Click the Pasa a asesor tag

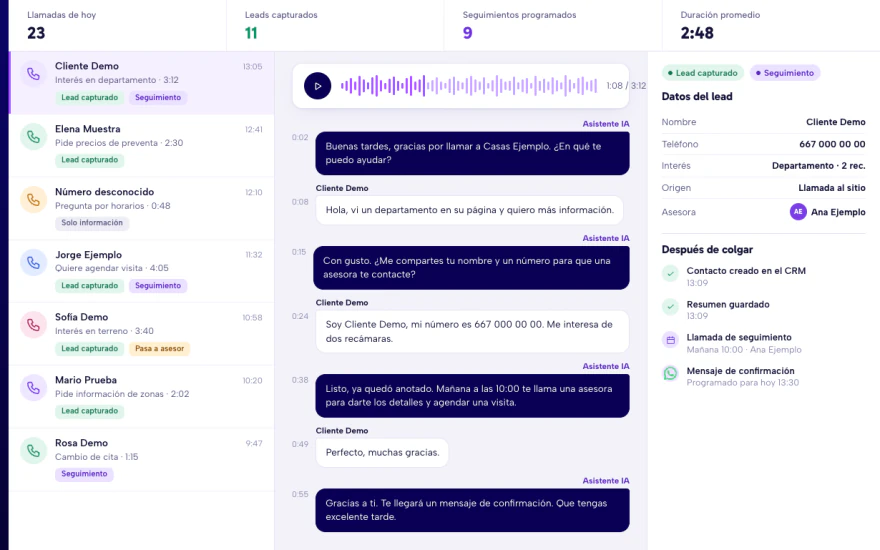(x=160, y=349)
